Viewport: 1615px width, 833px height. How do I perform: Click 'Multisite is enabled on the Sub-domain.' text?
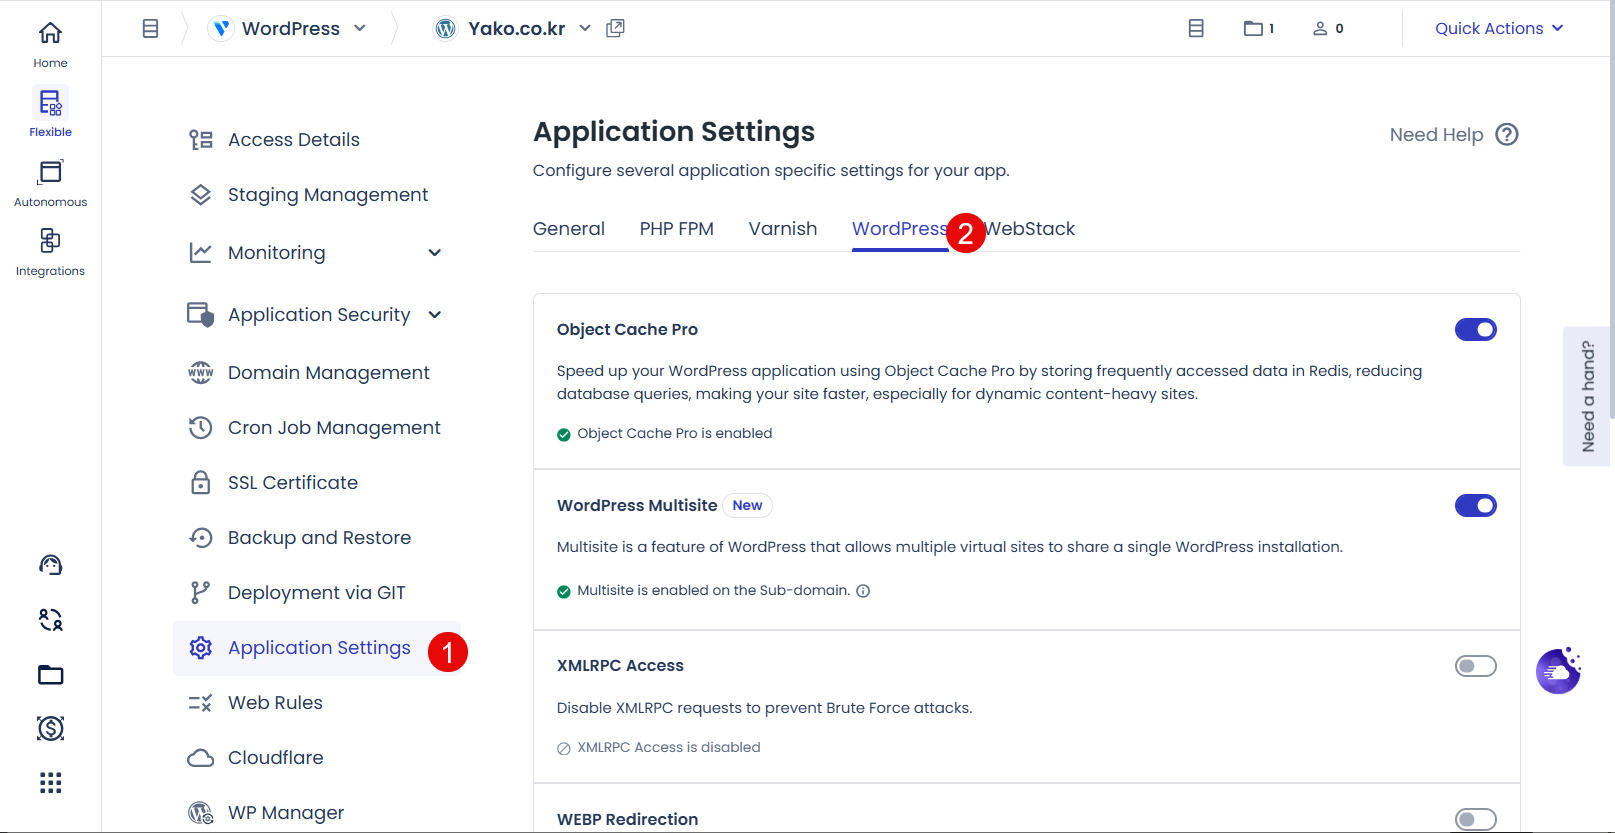[x=714, y=591]
